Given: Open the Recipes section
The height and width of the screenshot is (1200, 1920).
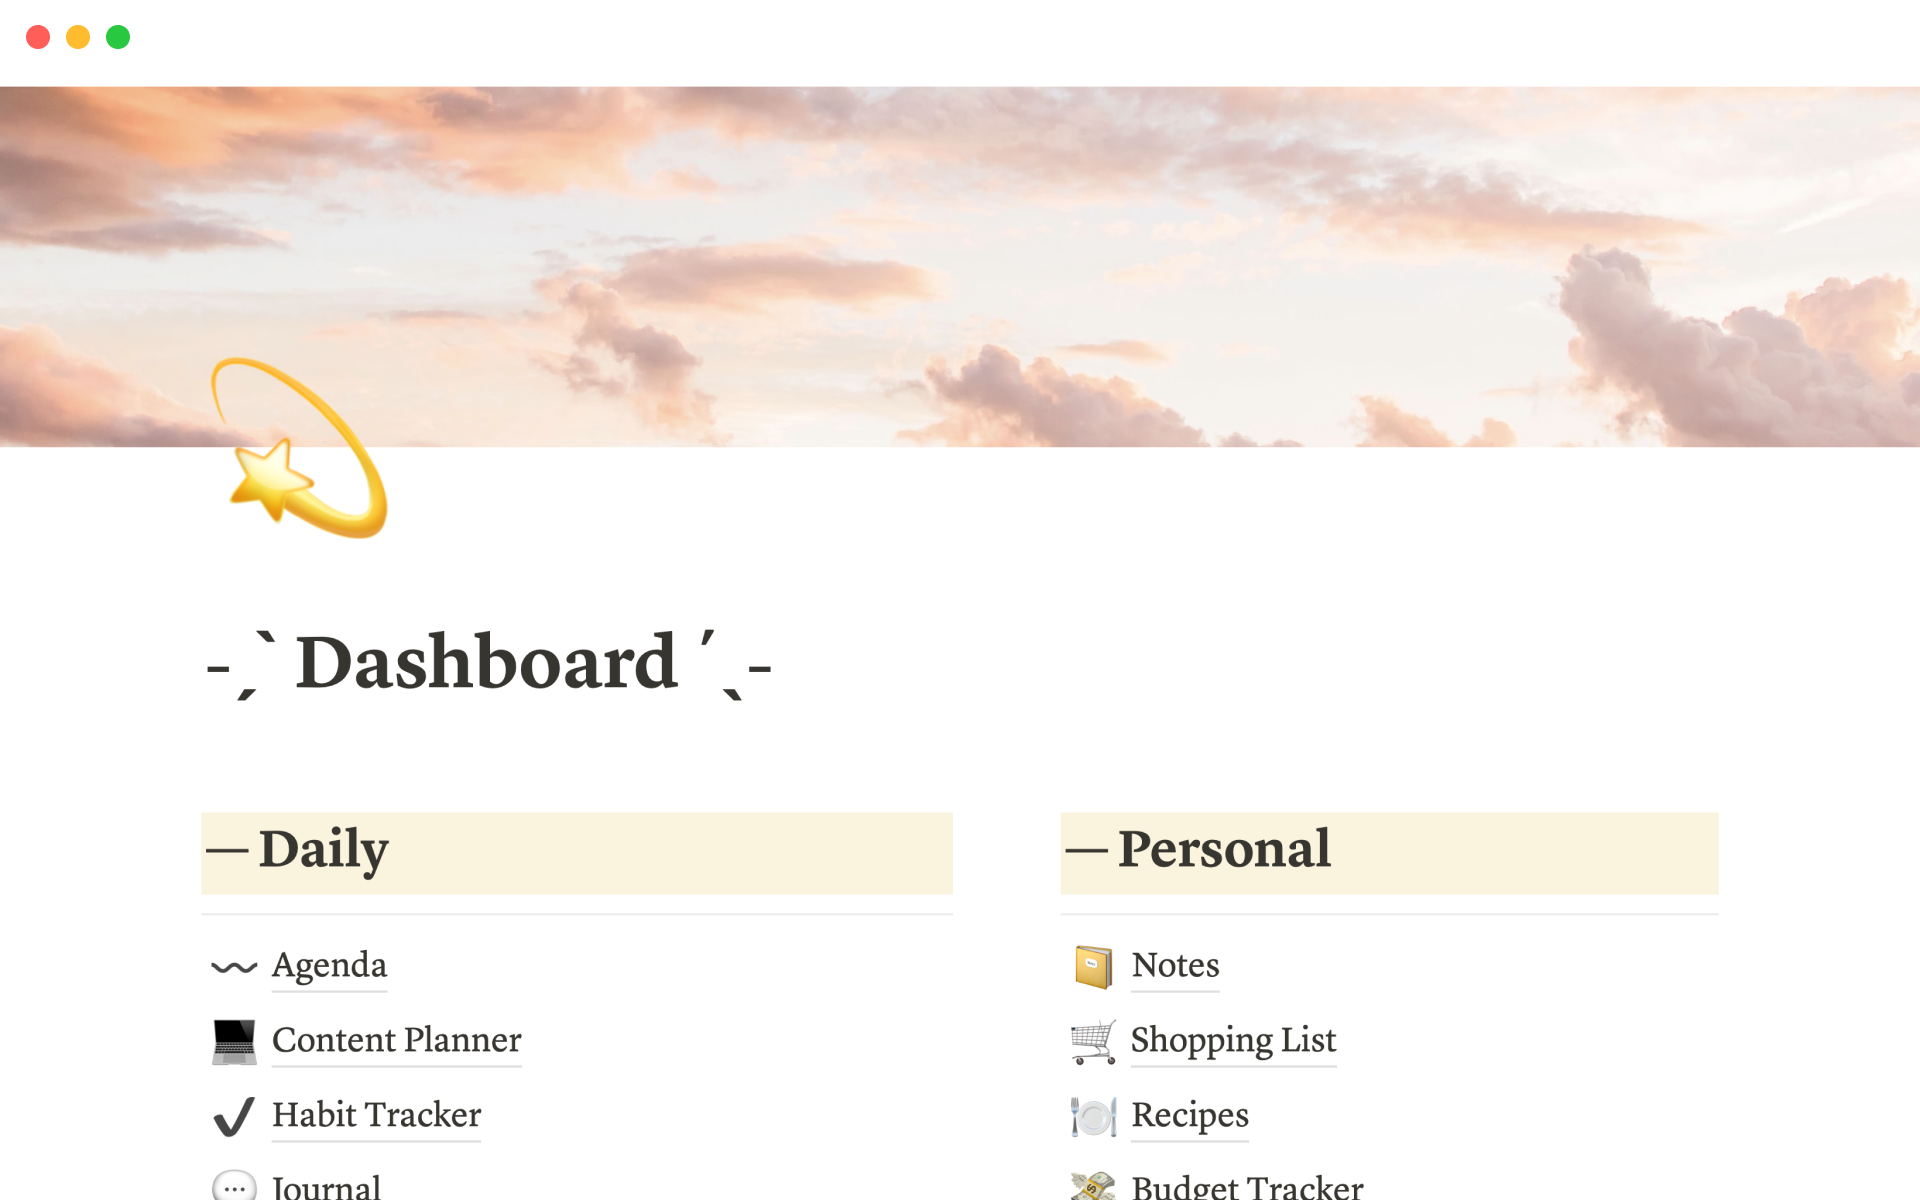Looking at the screenshot, I should point(1186,1114).
